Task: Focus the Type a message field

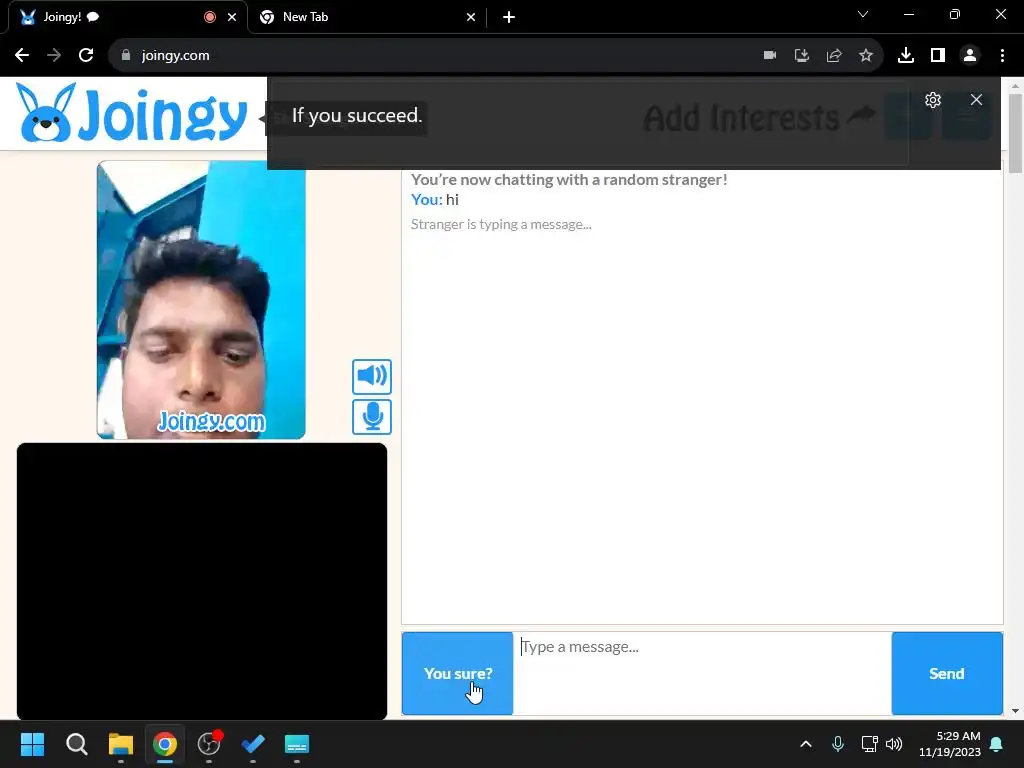Action: pos(702,673)
